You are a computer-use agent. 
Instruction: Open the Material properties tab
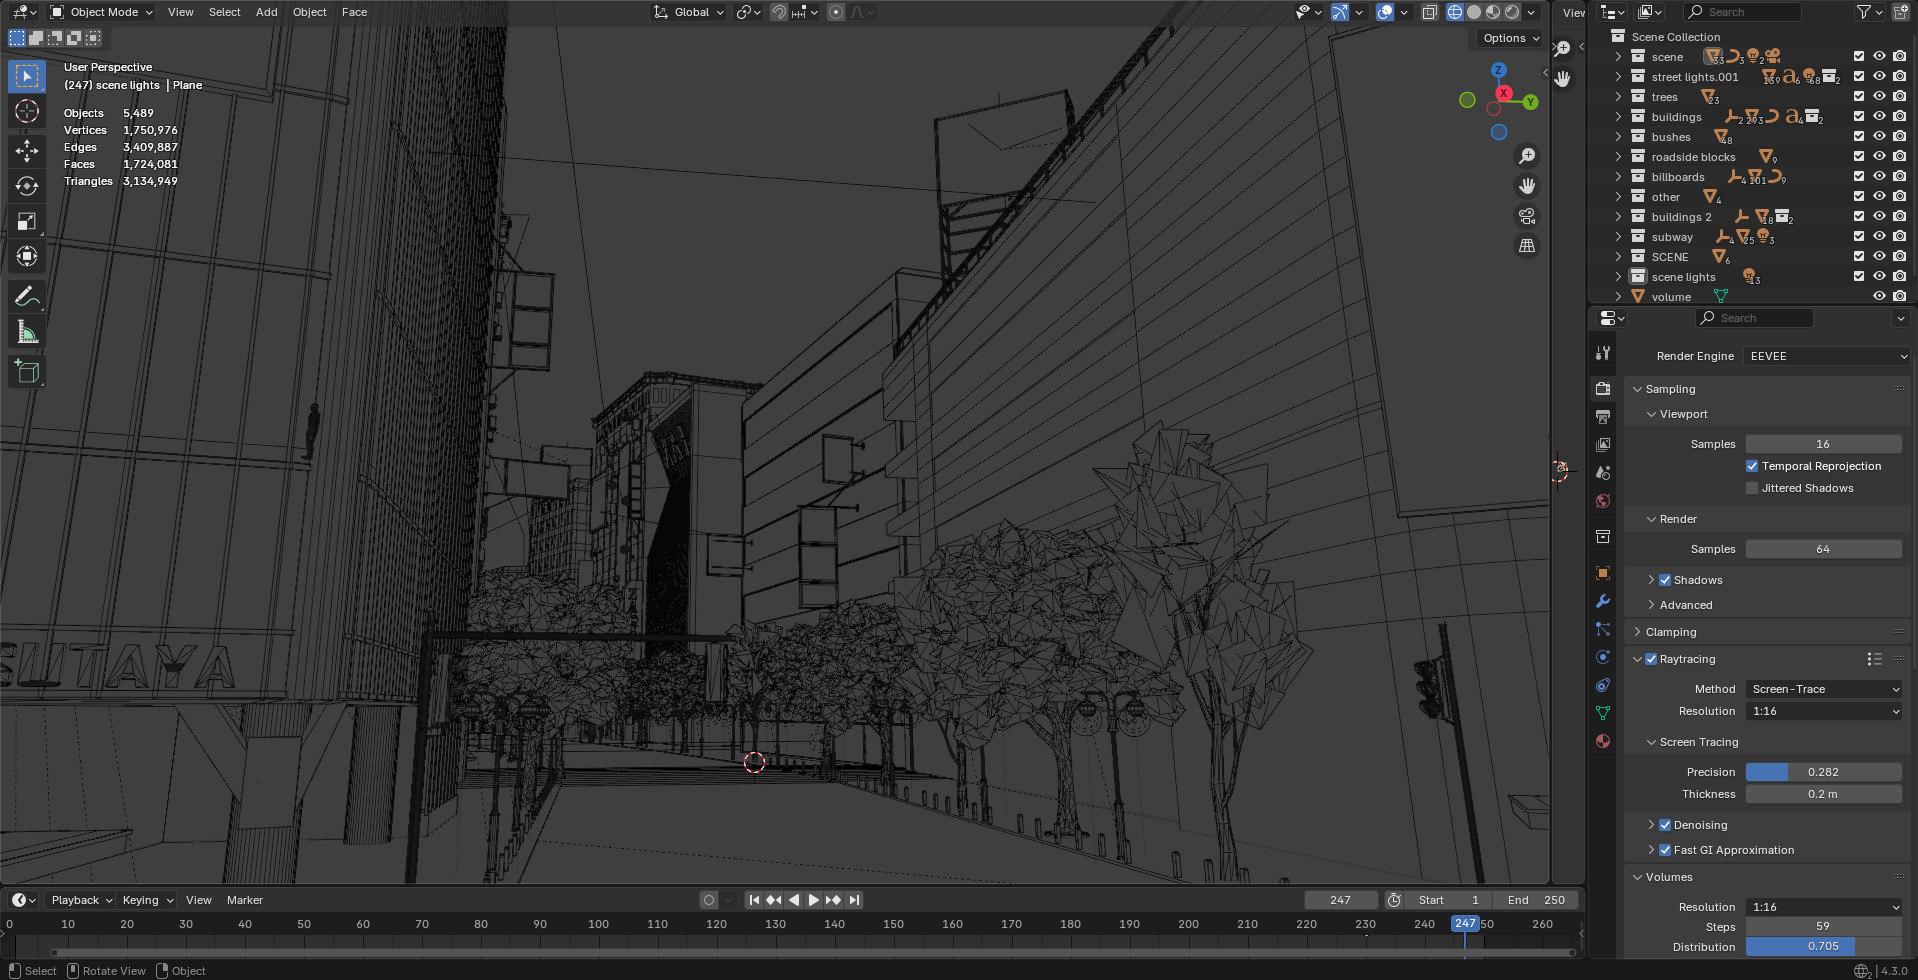point(1603,741)
